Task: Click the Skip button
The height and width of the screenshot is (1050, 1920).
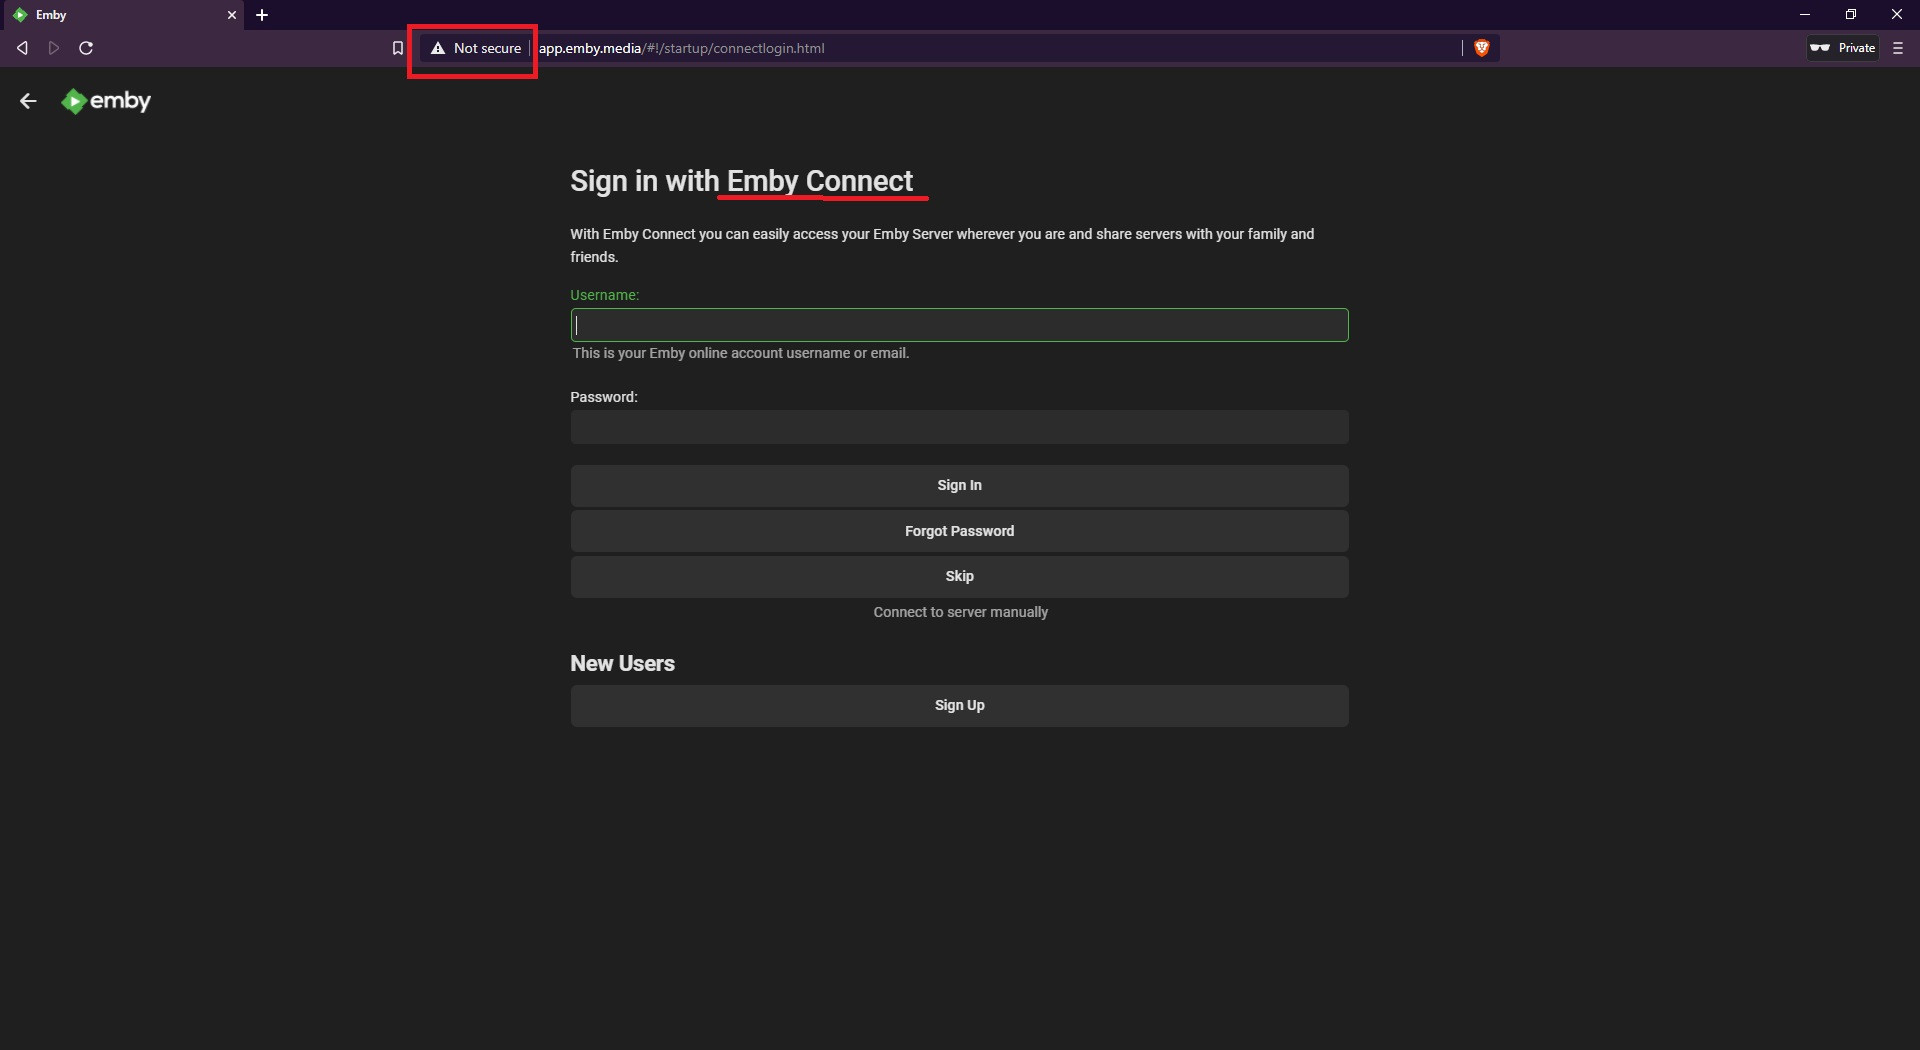Action: pyautogui.click(x=959, y=577)
